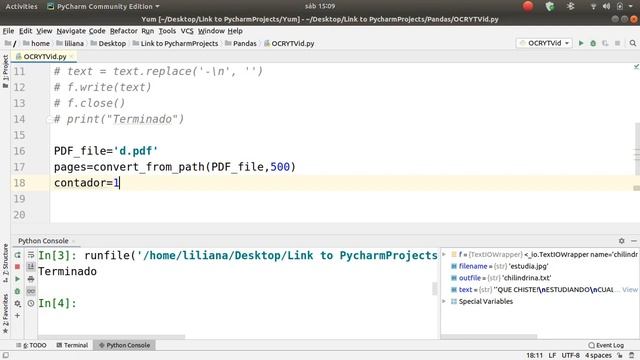This screenshot has width=640, height=360.
Task: Debug OCRYTVid with the top toolbar bug icon
Action: tap(593, 43)
